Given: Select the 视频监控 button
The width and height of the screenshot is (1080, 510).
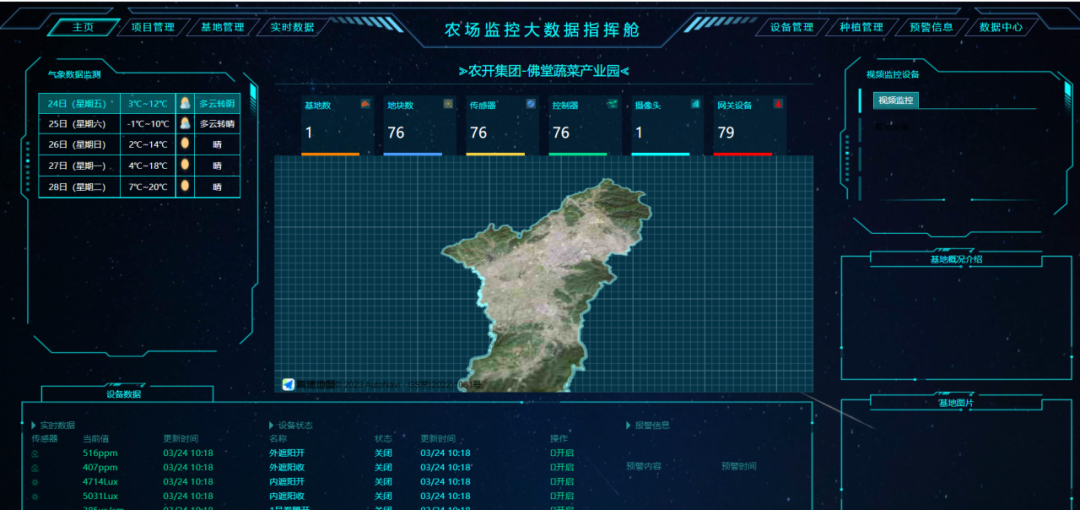Looking at the screenshot, I should [x=895, y=101].
